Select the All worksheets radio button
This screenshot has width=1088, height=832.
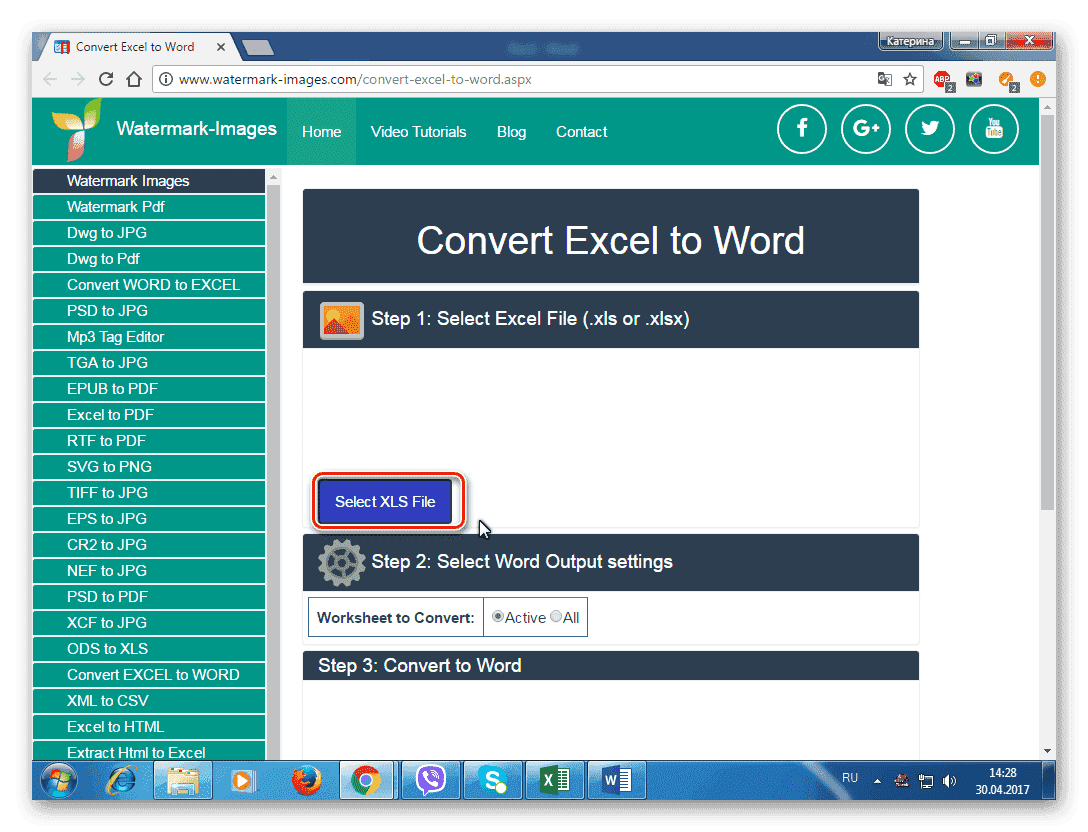pos(556,617)
